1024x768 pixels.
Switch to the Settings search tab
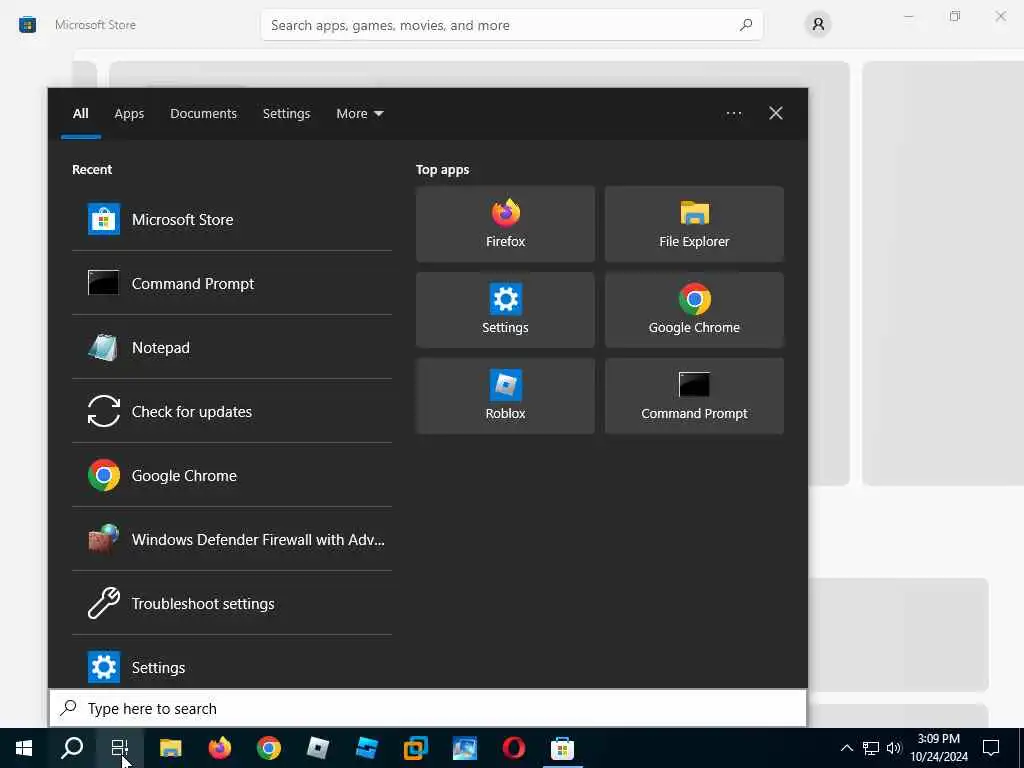(x=287, y=114)
